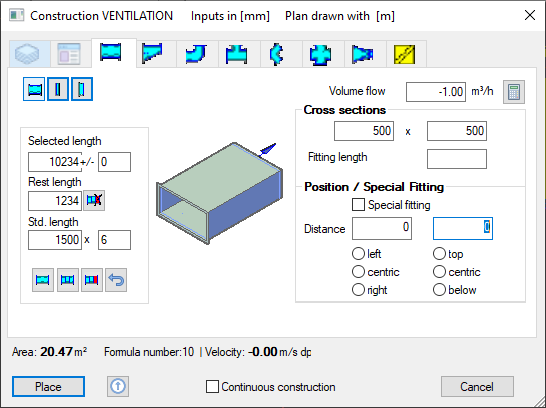Open the cross-piece duct tab
This screenshot has width=546, height=408.
click(x=320, y=54)
